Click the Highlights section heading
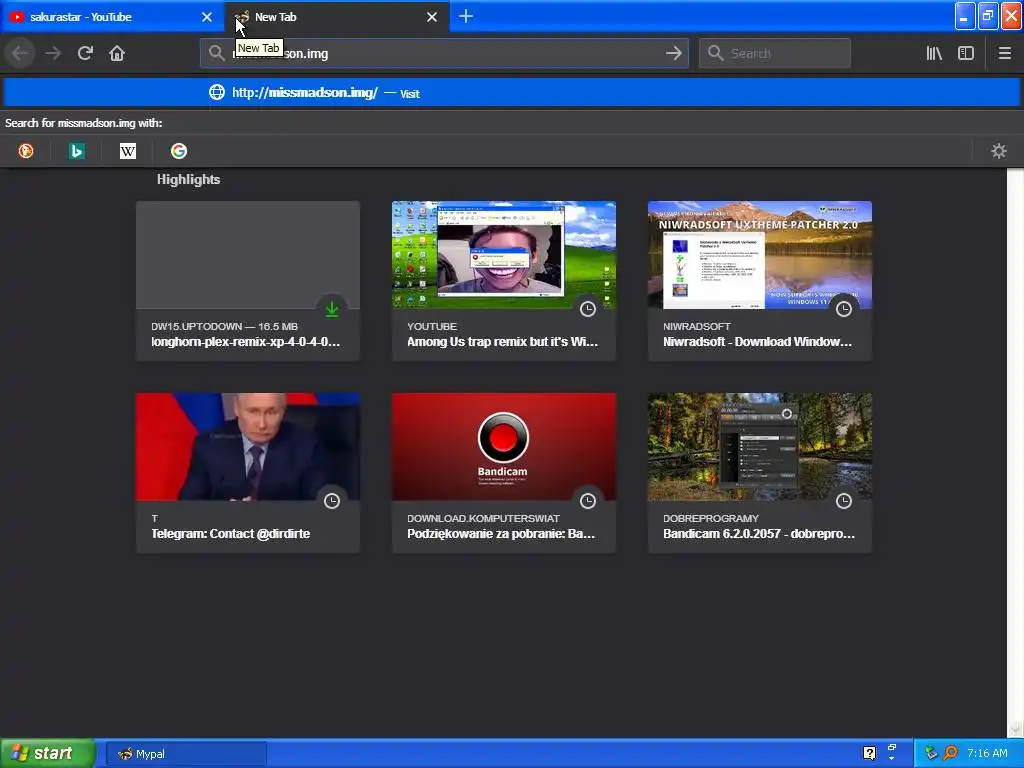The height and width of the screenshot is (768, 1024). tap(188, 180)
